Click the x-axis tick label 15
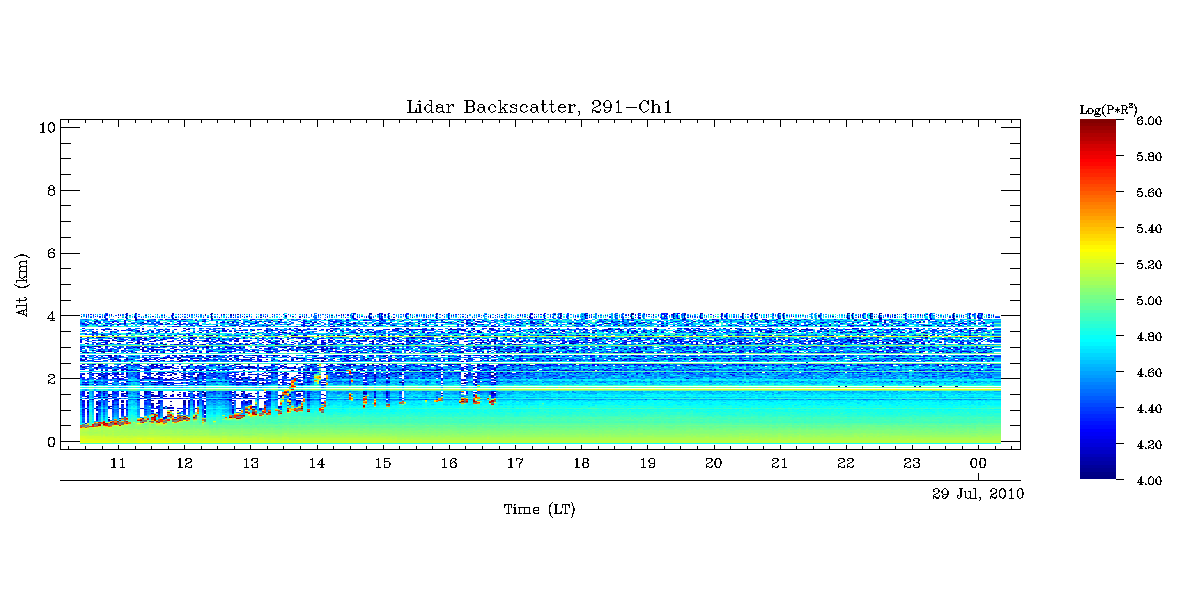This screenshot has height=600, width=1200. click(x=382, y=464)
